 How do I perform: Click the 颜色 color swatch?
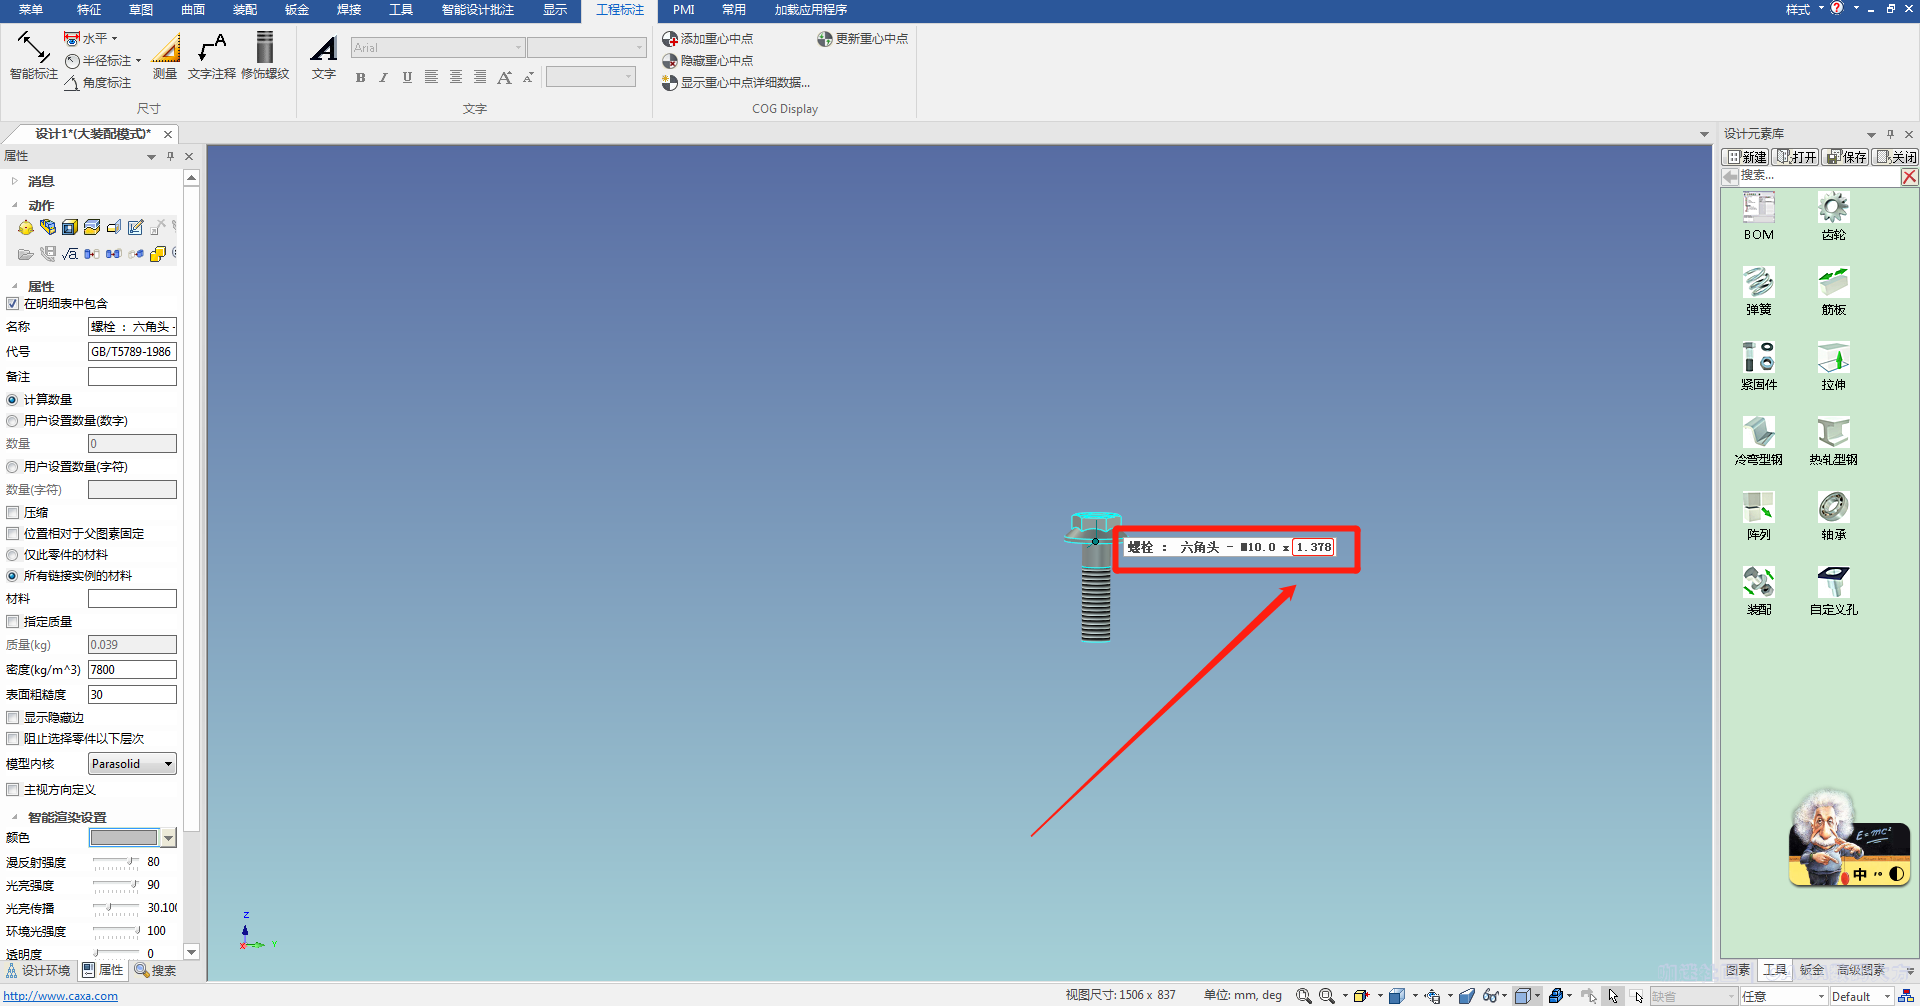click(x=124, y=838)
